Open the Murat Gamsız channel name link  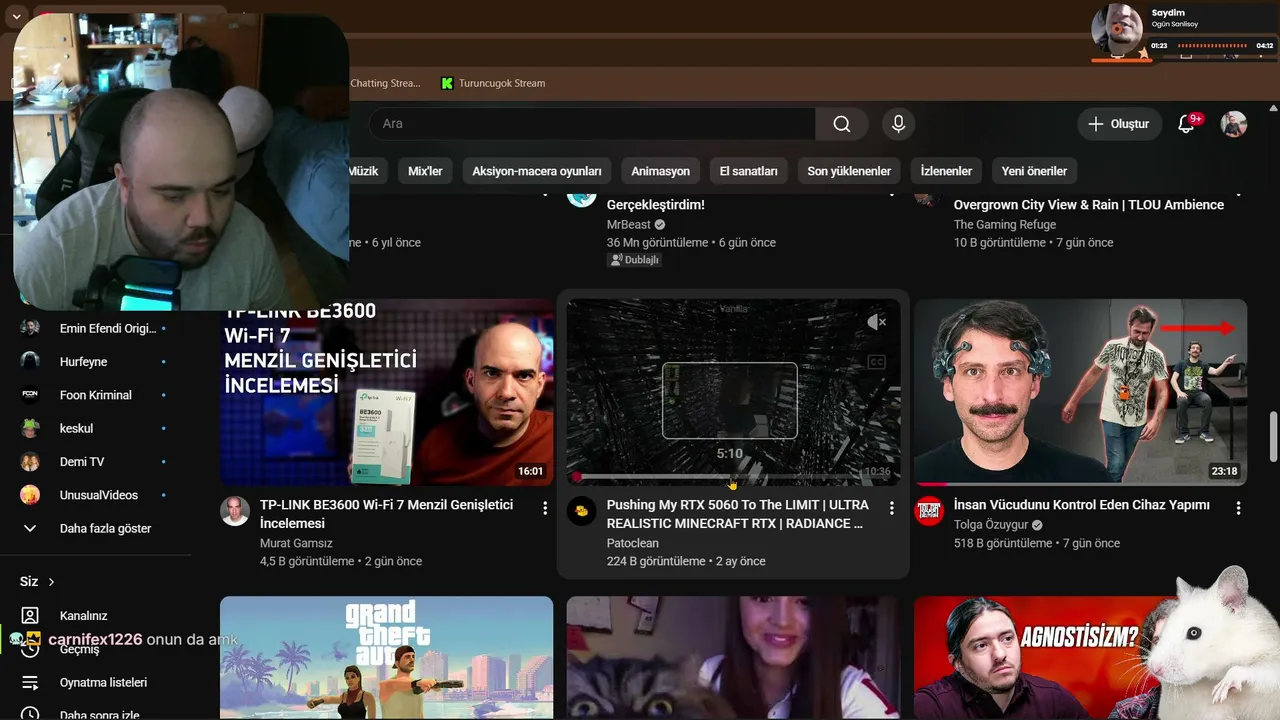click(296, 543)
